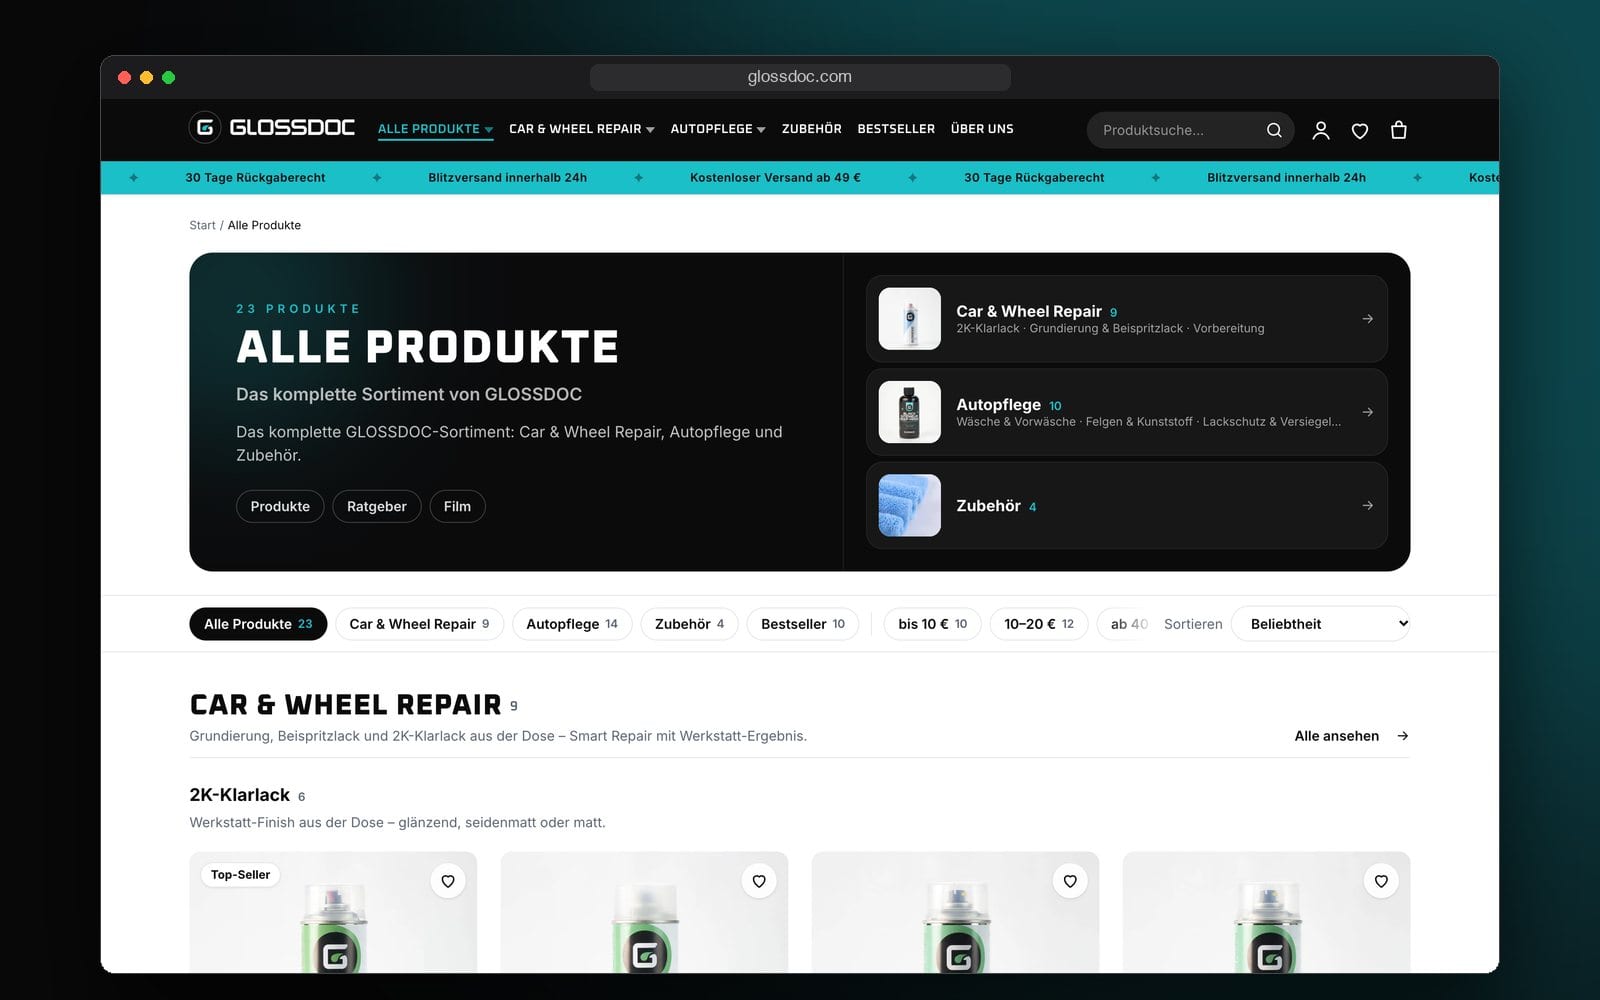Click the 2K-Klarlack subsection heading

click(240, 795)
